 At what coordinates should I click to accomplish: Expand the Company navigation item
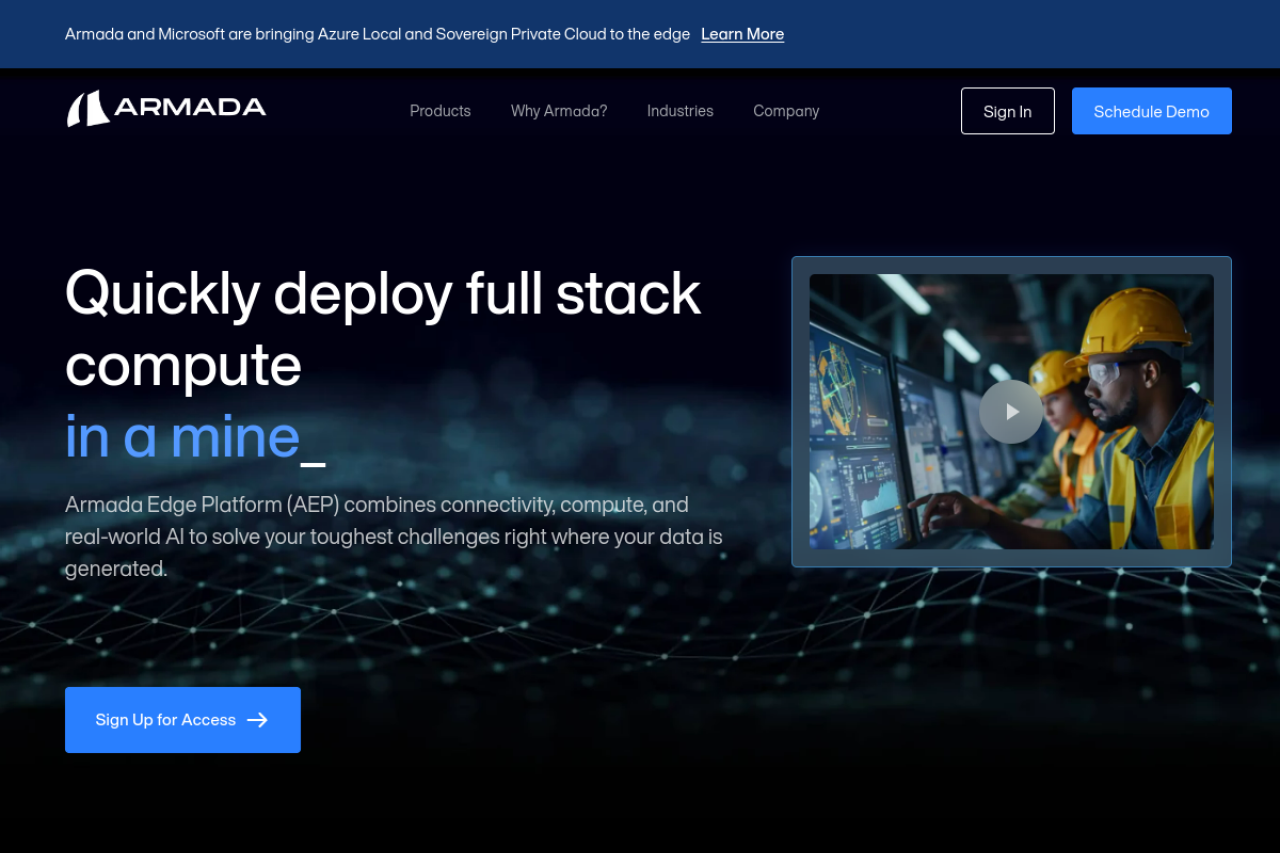pos(786,111)
